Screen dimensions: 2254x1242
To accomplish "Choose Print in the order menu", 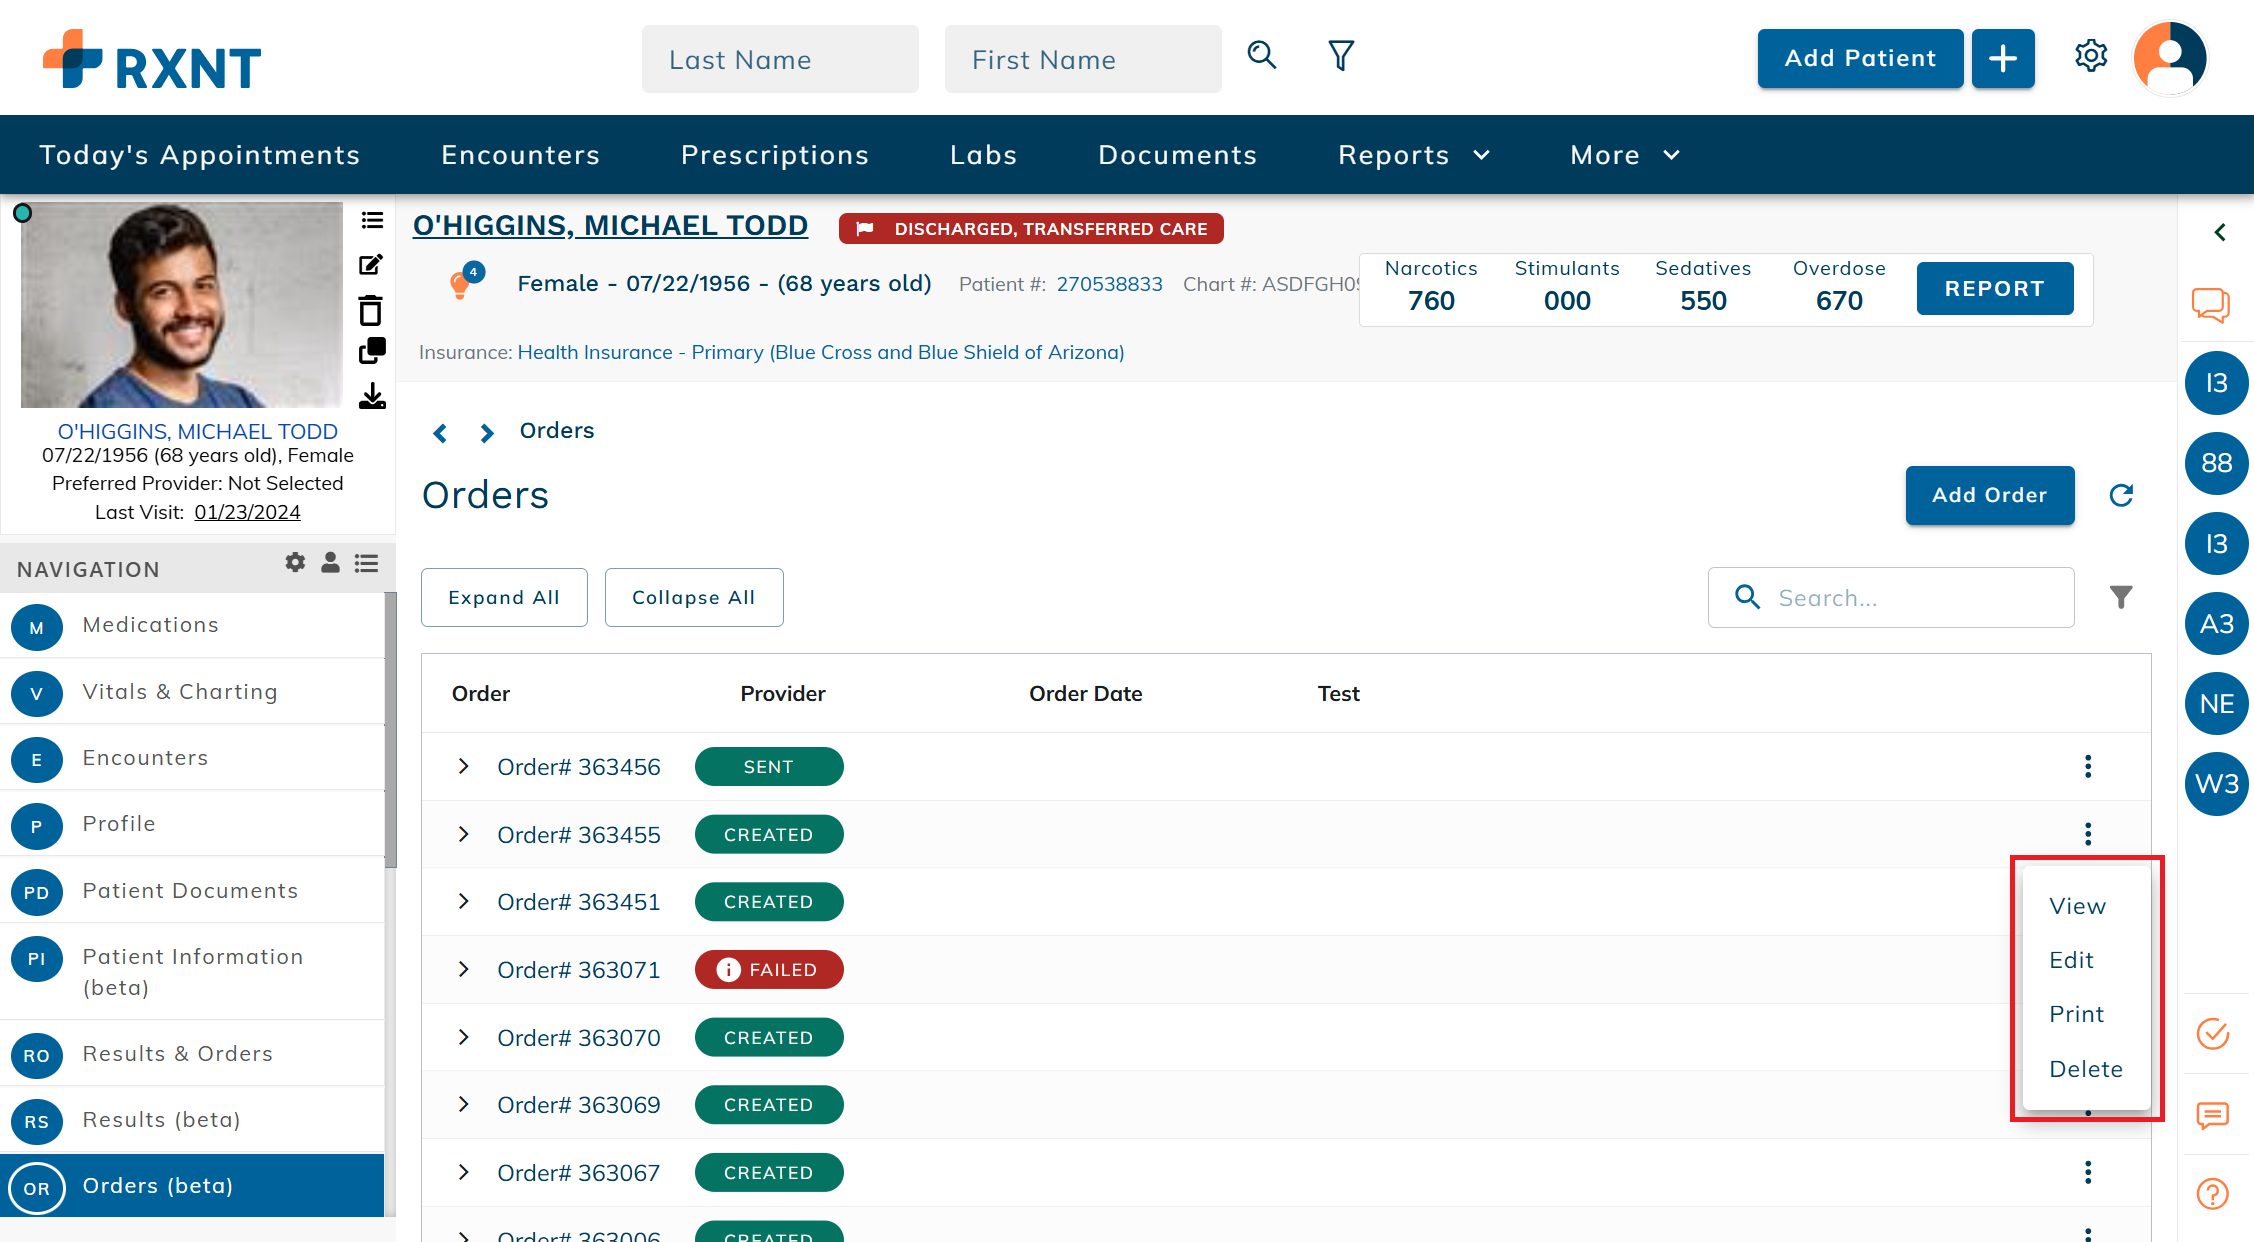I will tap(2076, 1014).
